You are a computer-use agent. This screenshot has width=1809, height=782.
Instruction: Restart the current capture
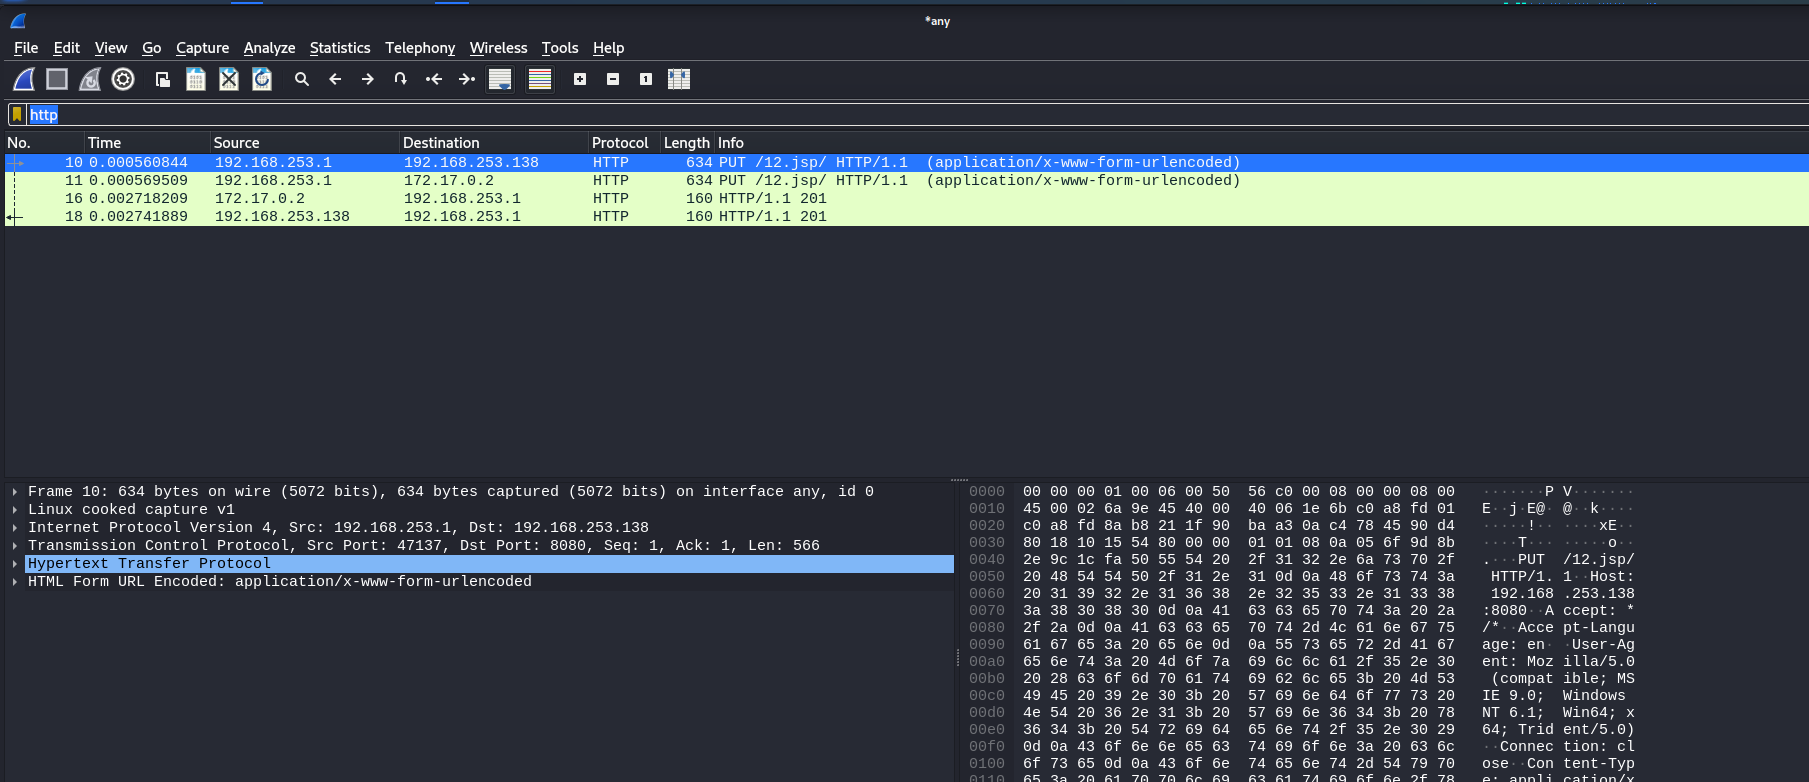click(90, 79)
